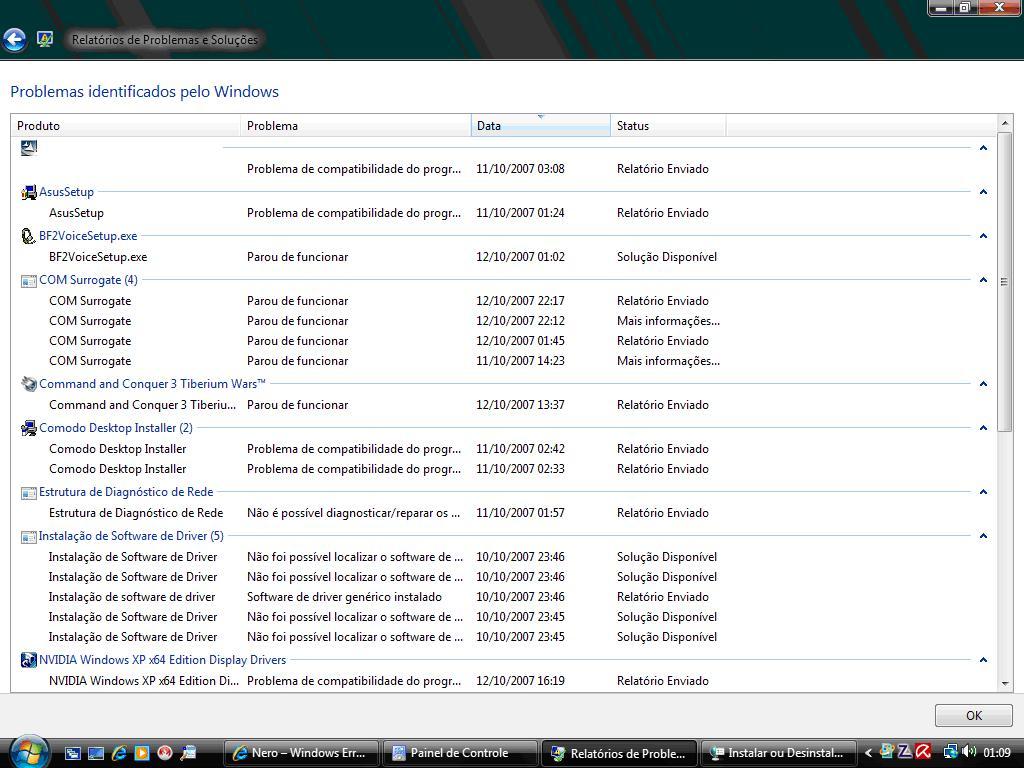The width and height of the screenshot is (1024, 768).
Task: Open the AsusSetup group header link
Action: (x=67, y=192)
